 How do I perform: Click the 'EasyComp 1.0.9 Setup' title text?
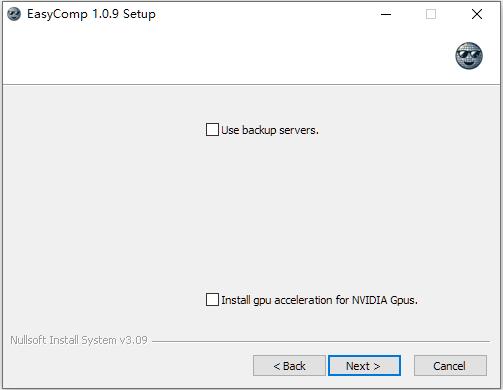pos(91,14)
